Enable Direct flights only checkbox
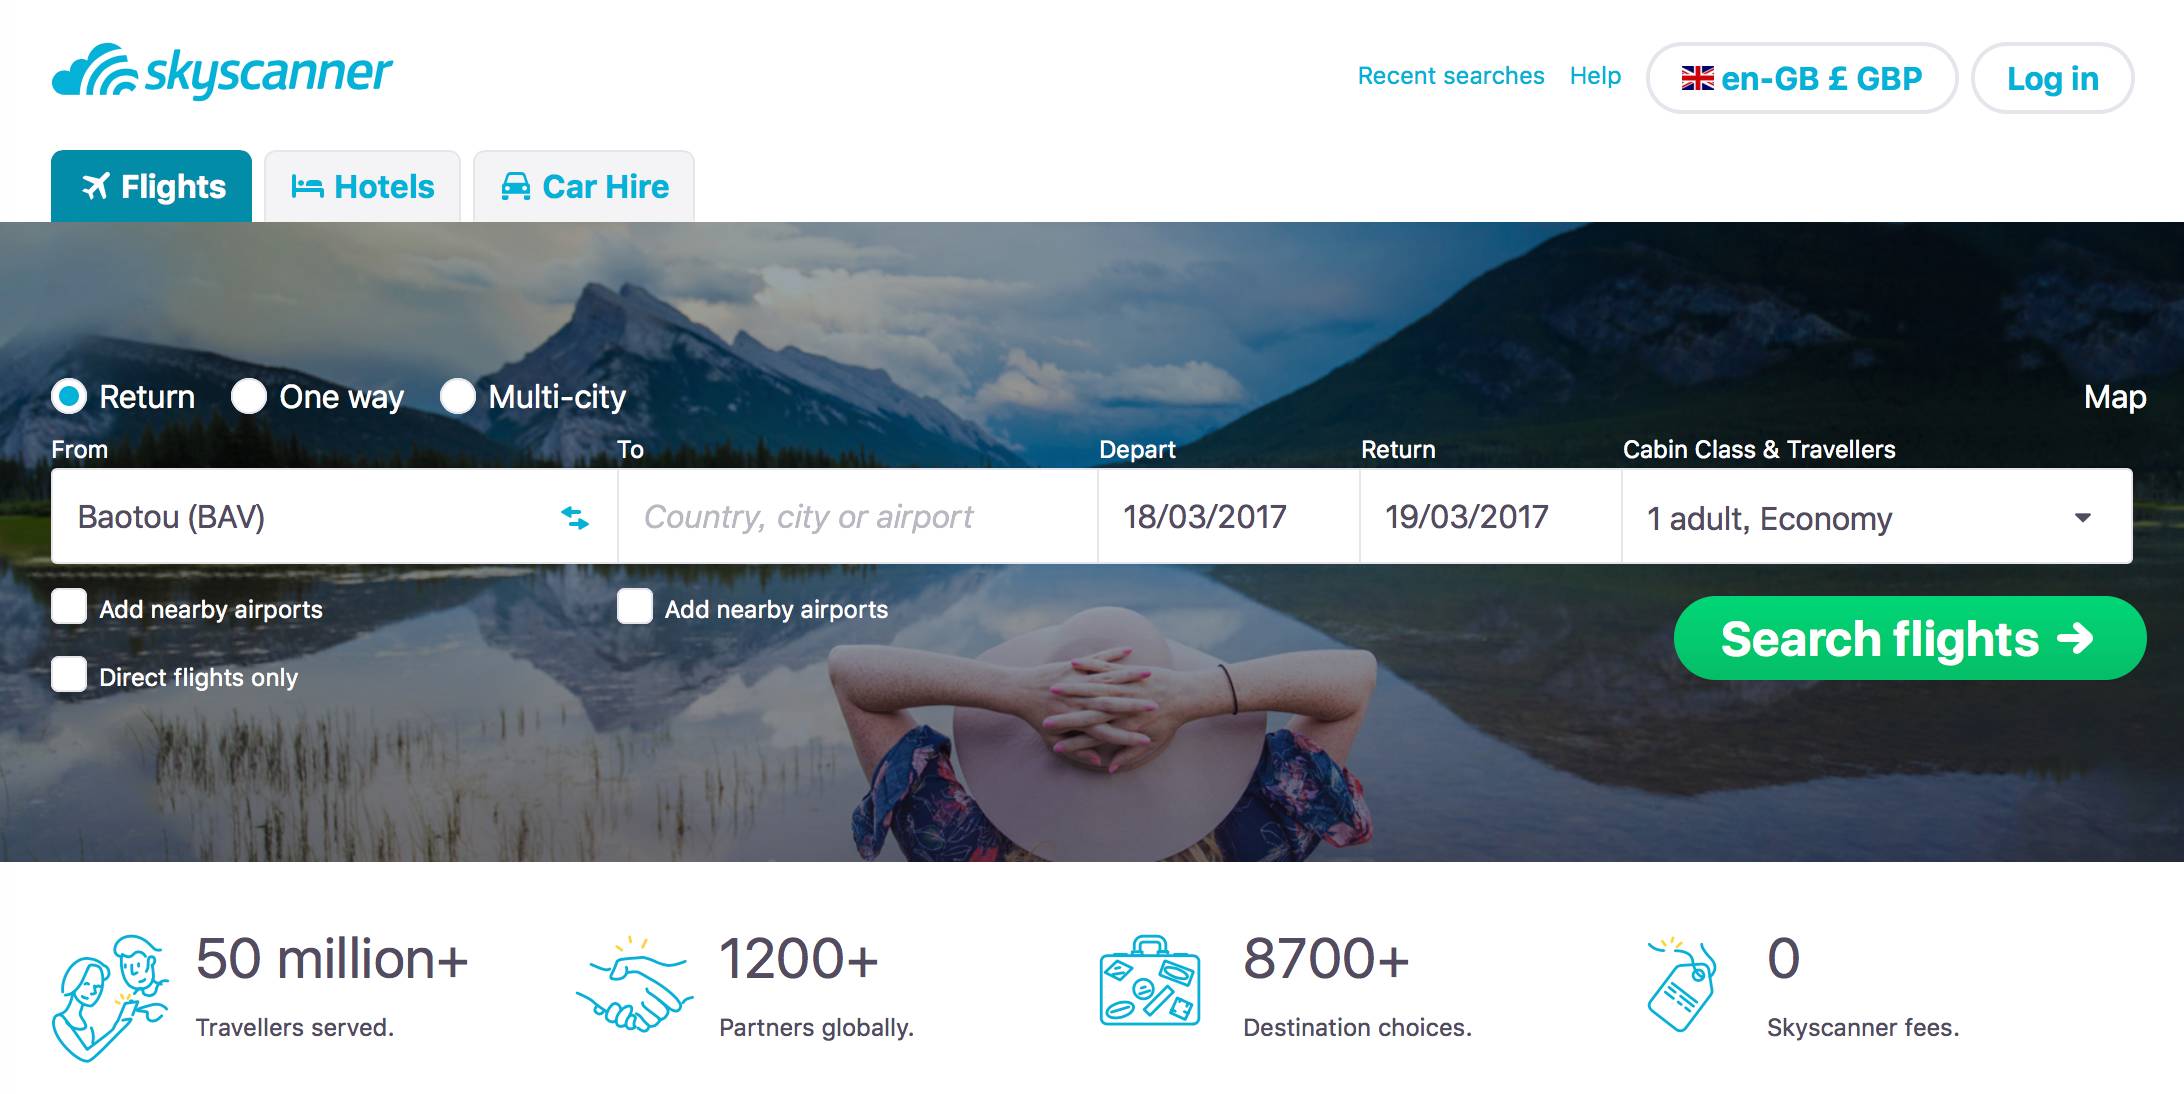Screen dimensions: 2184x1094 69,674
